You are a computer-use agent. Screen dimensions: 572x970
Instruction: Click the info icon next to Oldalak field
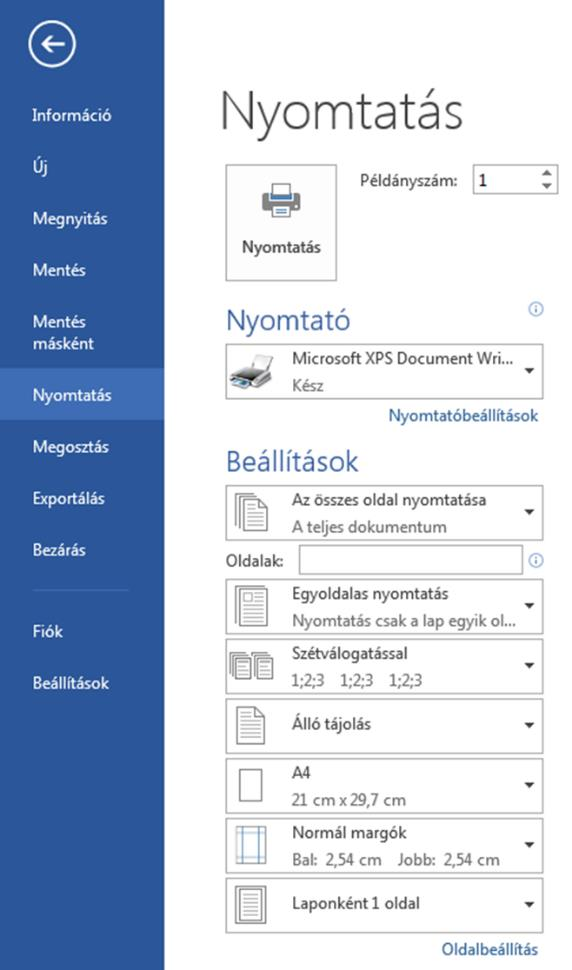pos(536,560)
